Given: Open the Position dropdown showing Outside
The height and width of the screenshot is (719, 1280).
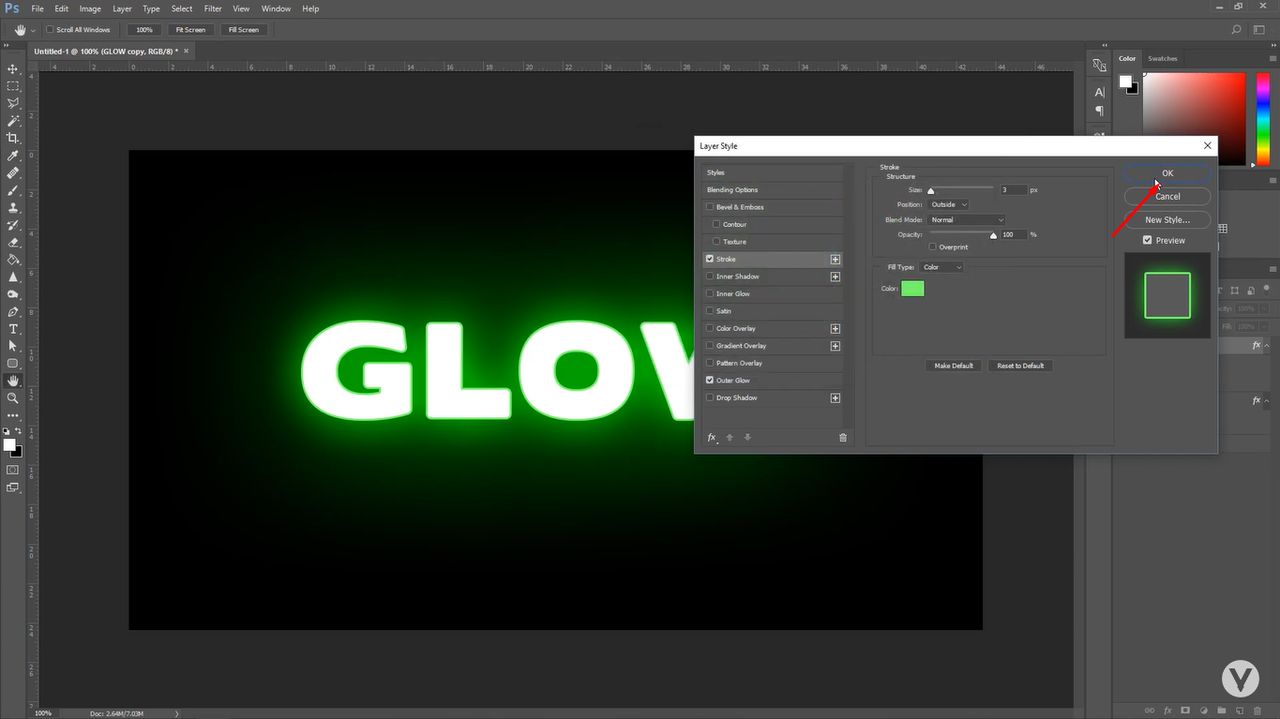Looking at the screenshot, I should click(948, 204).
